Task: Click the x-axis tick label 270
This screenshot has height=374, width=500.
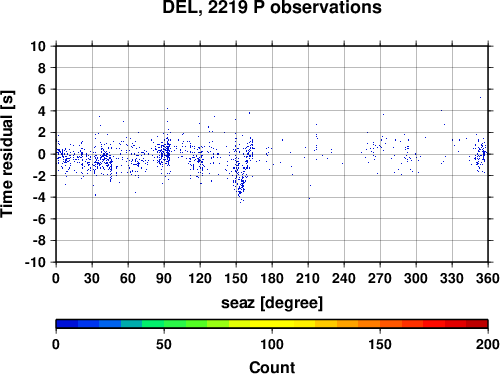Action: tap(380, 278)
